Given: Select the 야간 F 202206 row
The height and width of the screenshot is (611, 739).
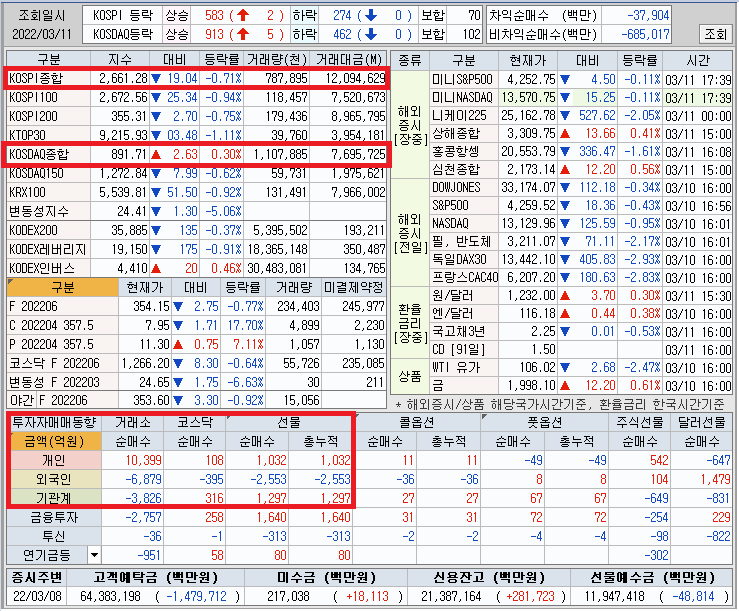Looking at the screenshot, I should 197,401.
